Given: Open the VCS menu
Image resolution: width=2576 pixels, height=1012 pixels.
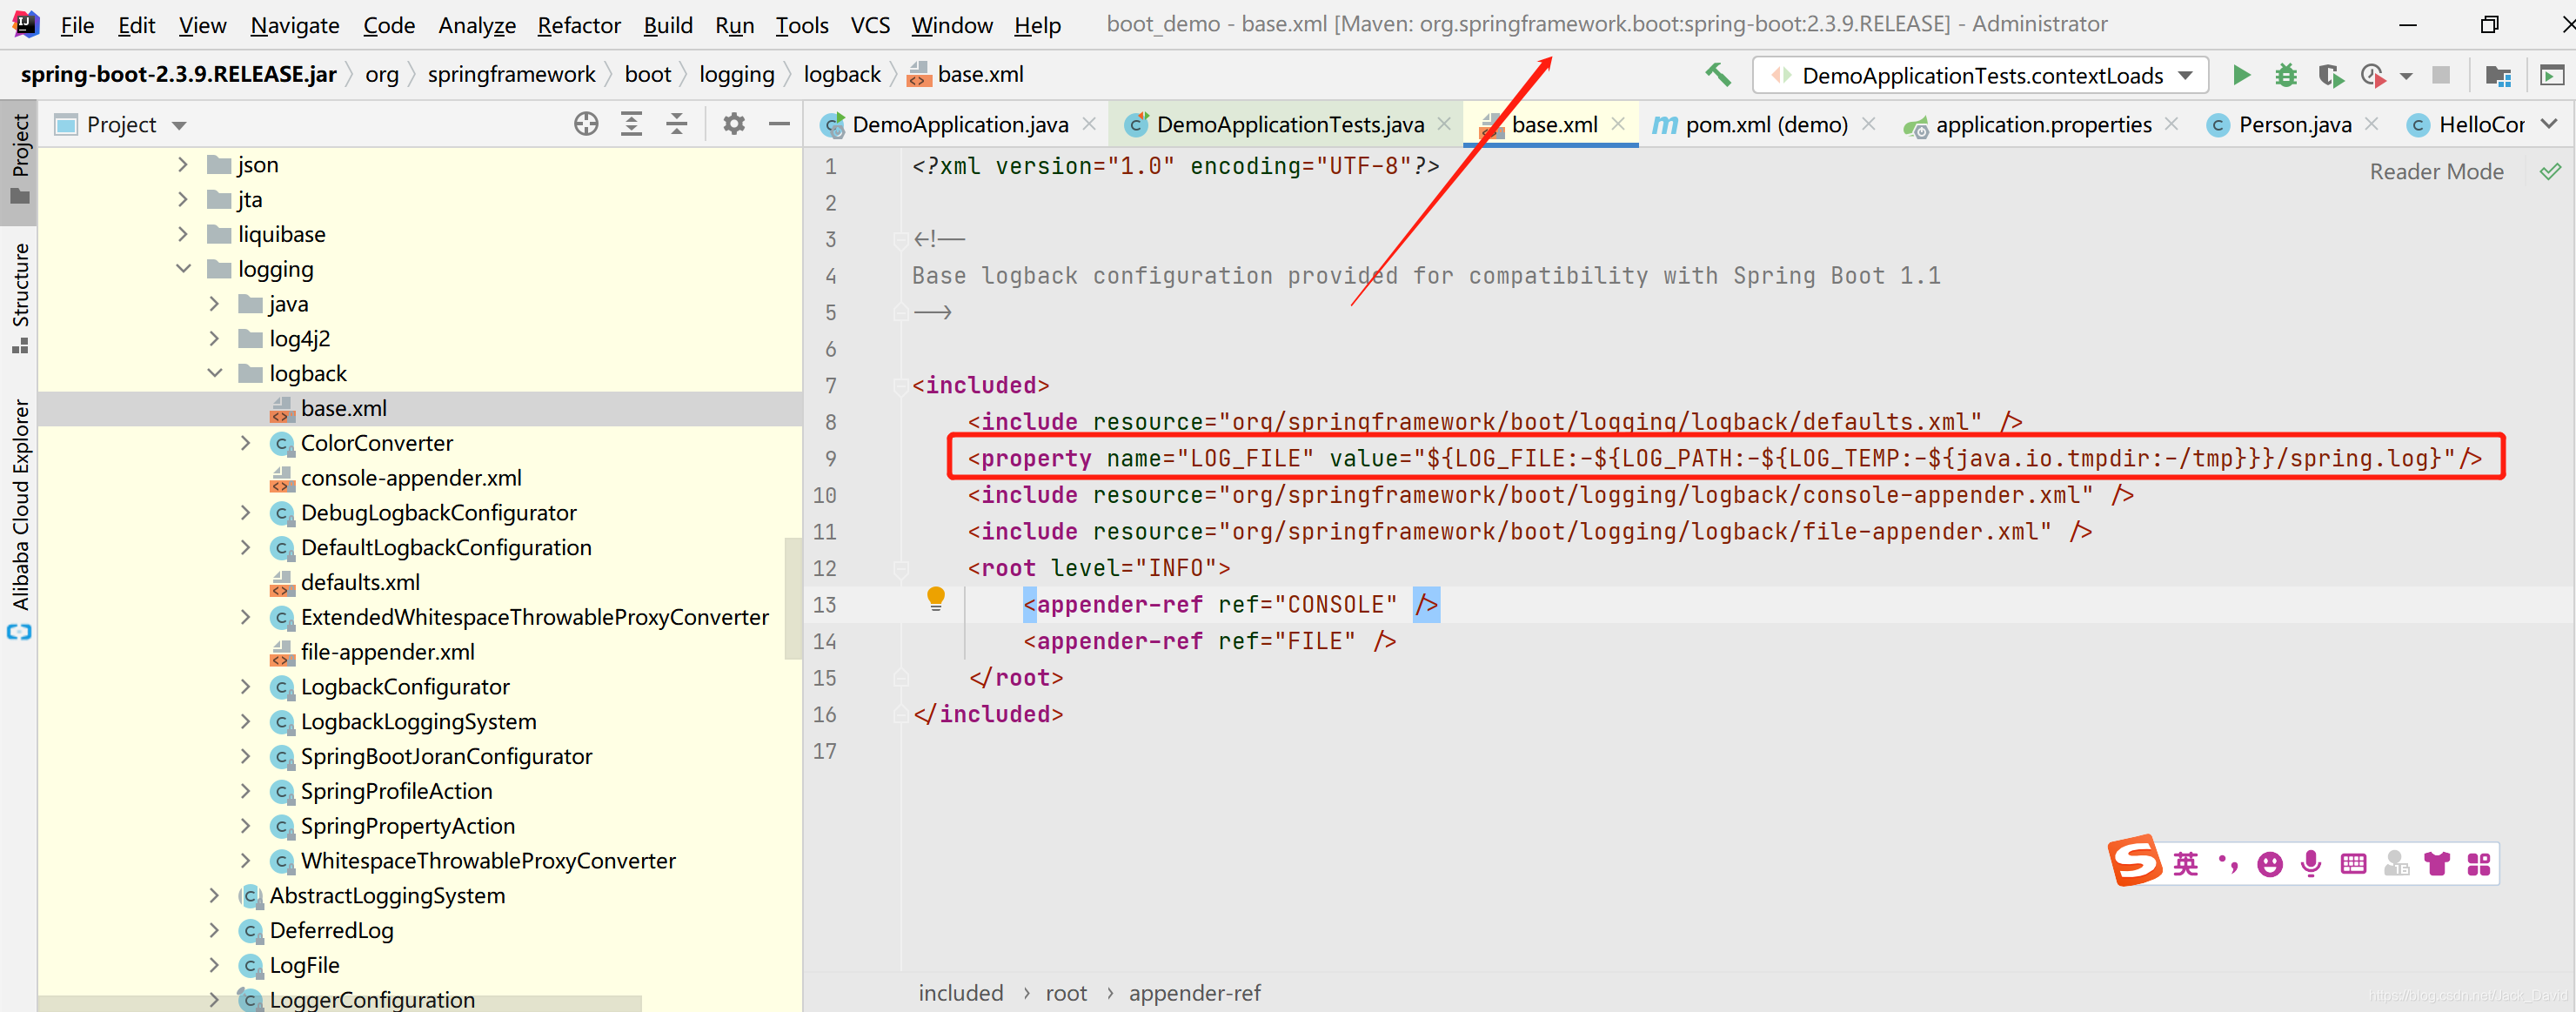Looking at the screenshot, I should tap(870, 25).
